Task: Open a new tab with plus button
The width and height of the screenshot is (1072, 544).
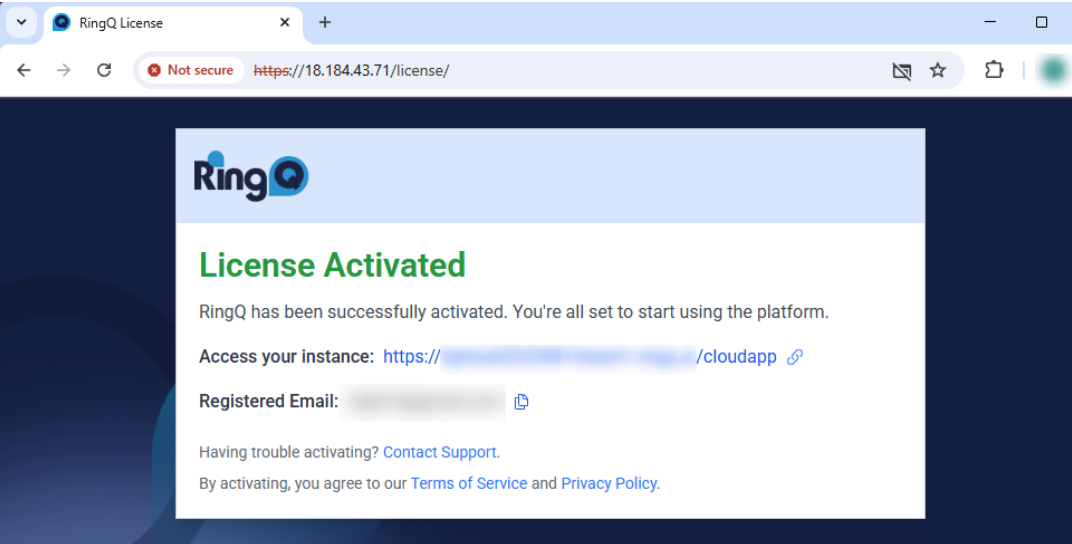Action: coord(325,23)
